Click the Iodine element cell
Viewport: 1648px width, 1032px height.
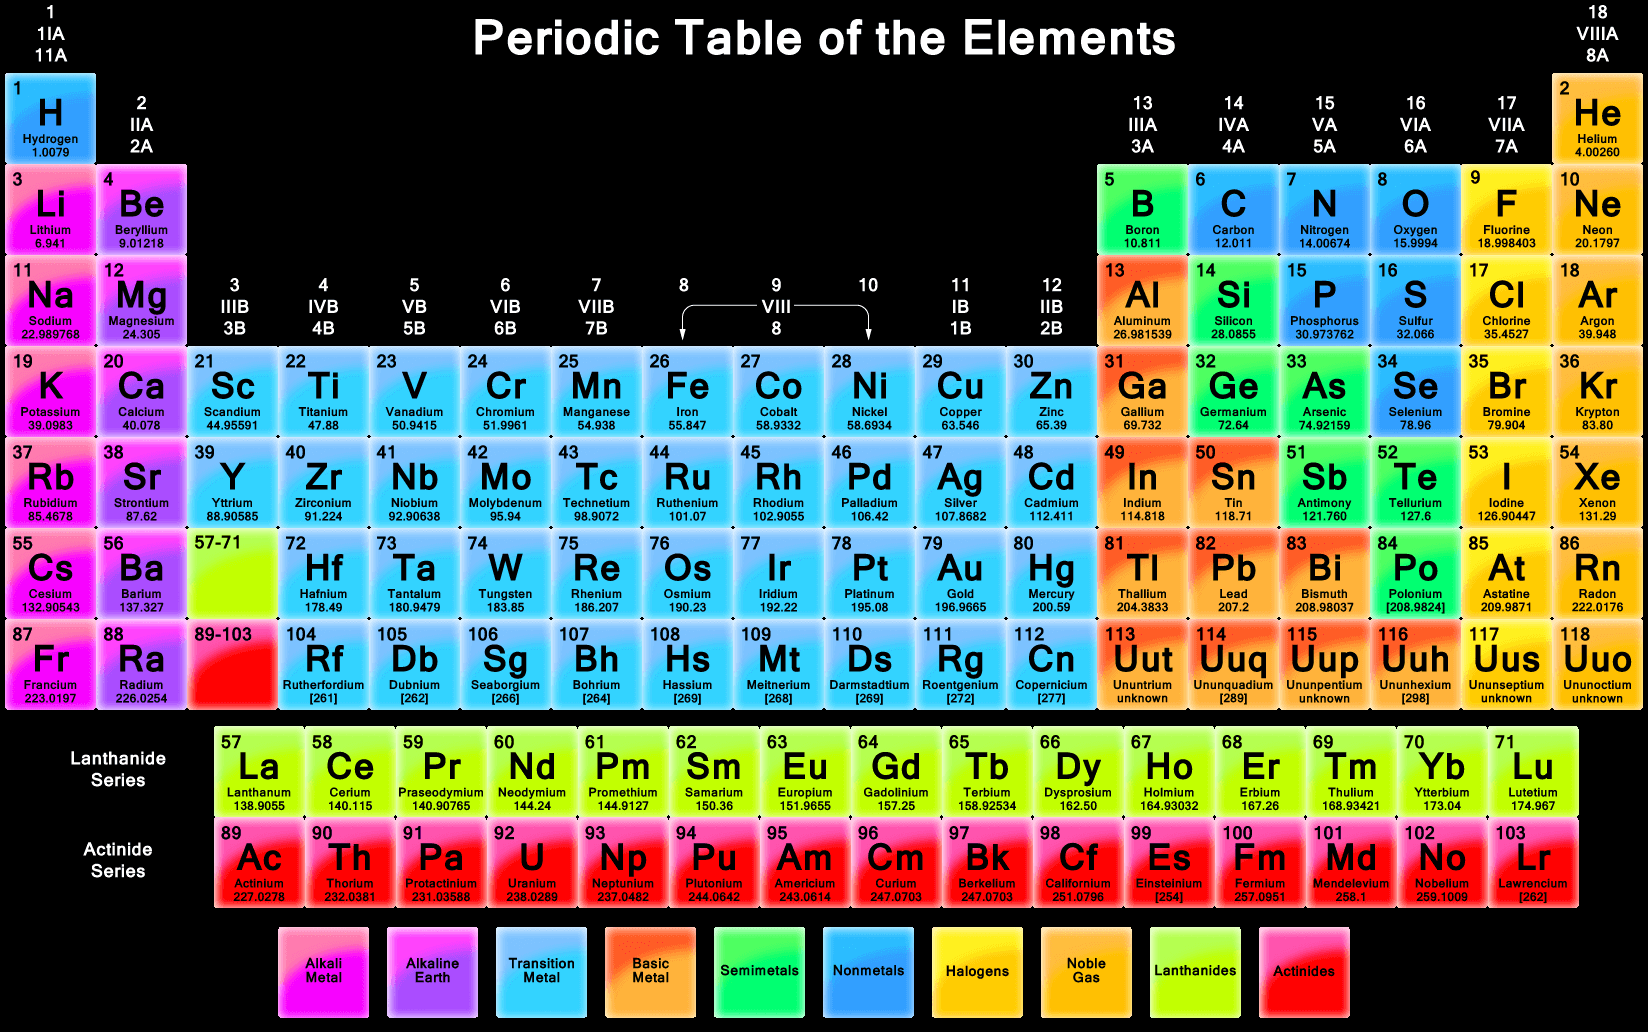1506,482
